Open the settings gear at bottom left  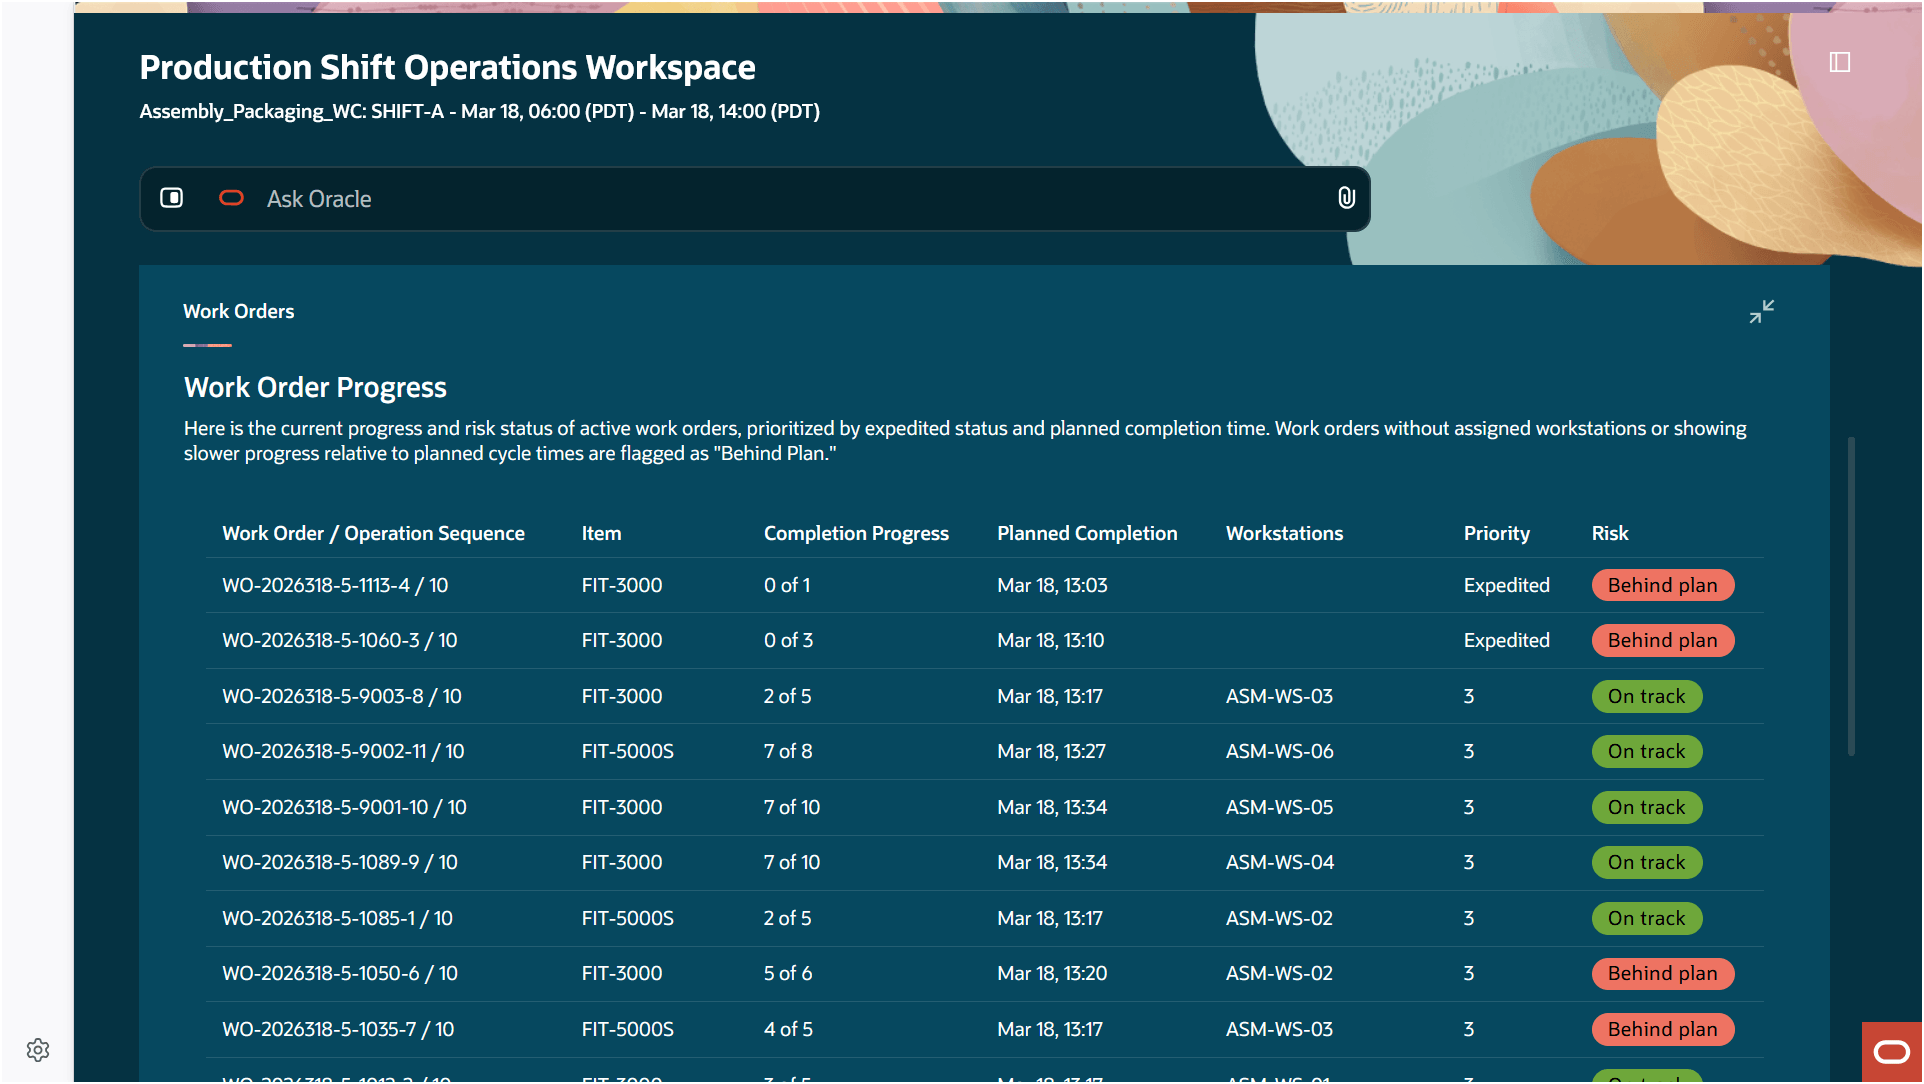[37, 1049]
